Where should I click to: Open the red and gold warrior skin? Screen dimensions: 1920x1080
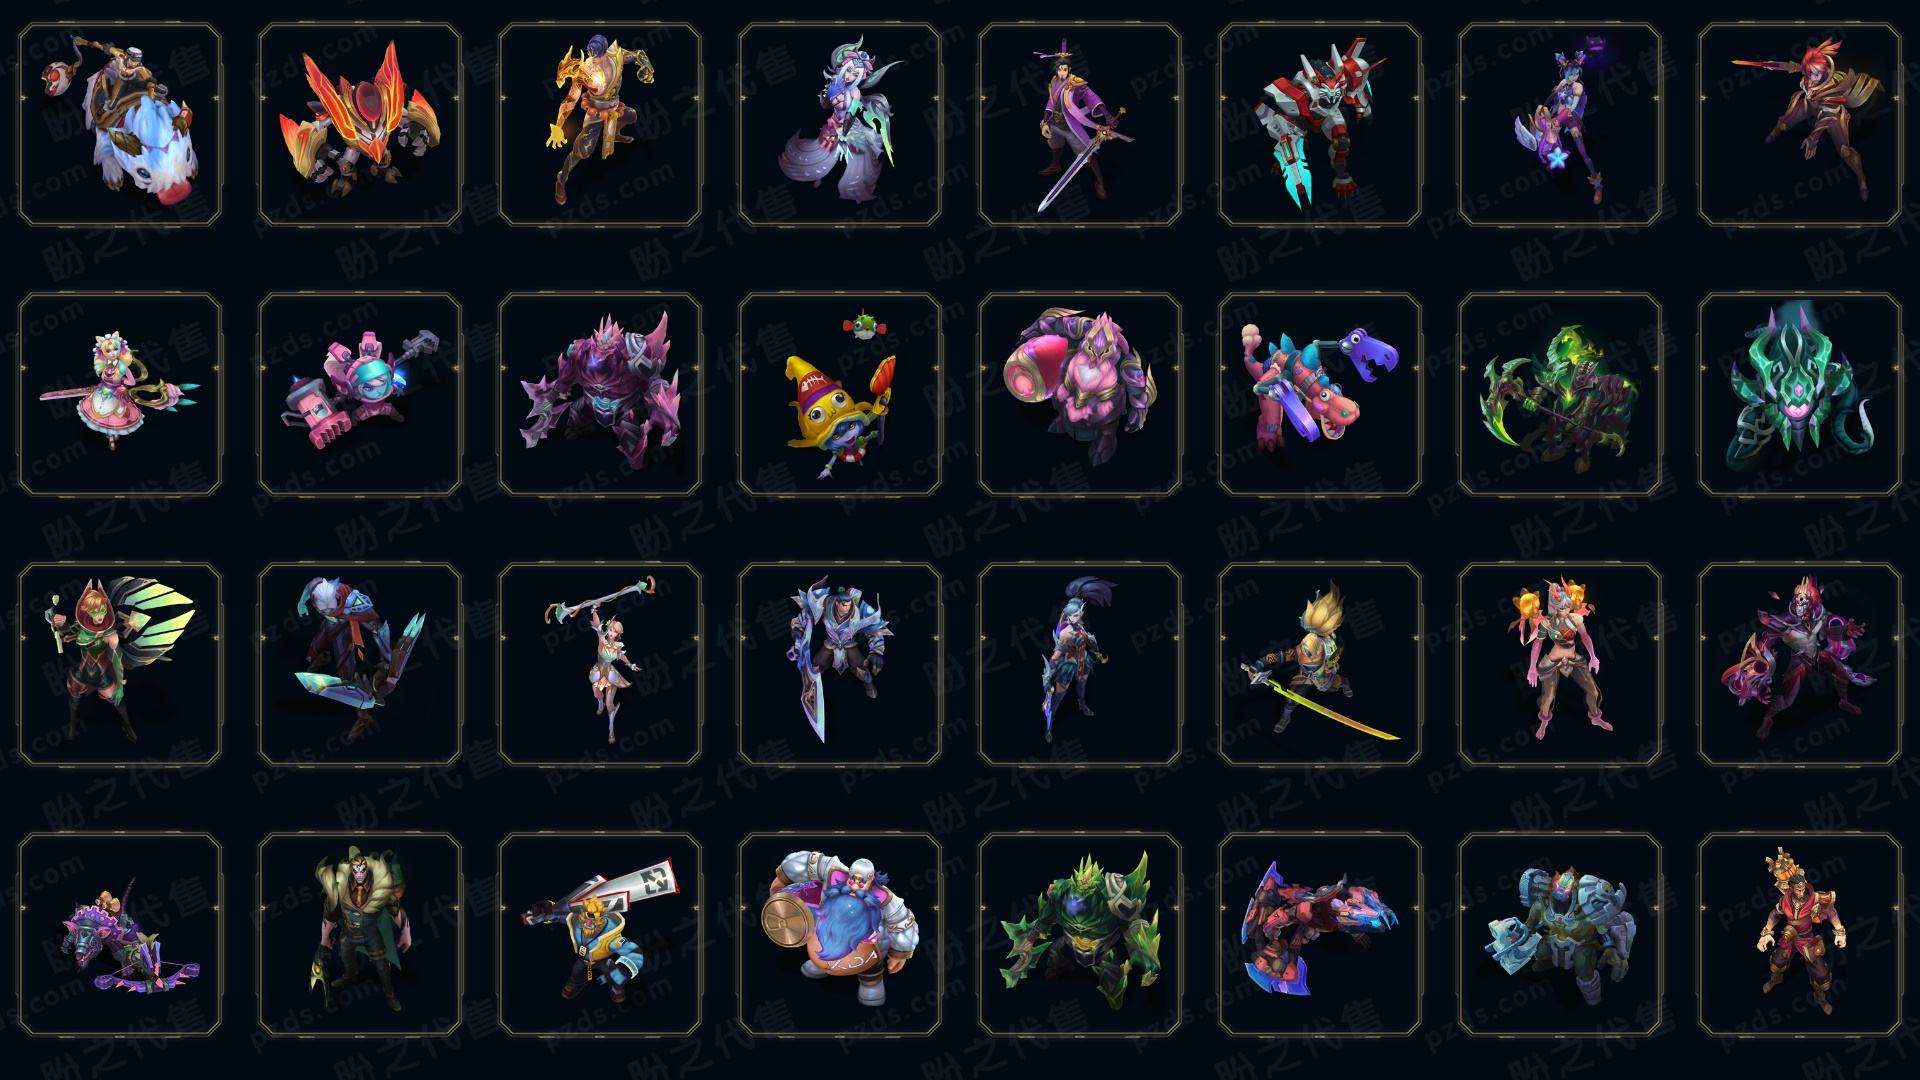pos(1800,934)
